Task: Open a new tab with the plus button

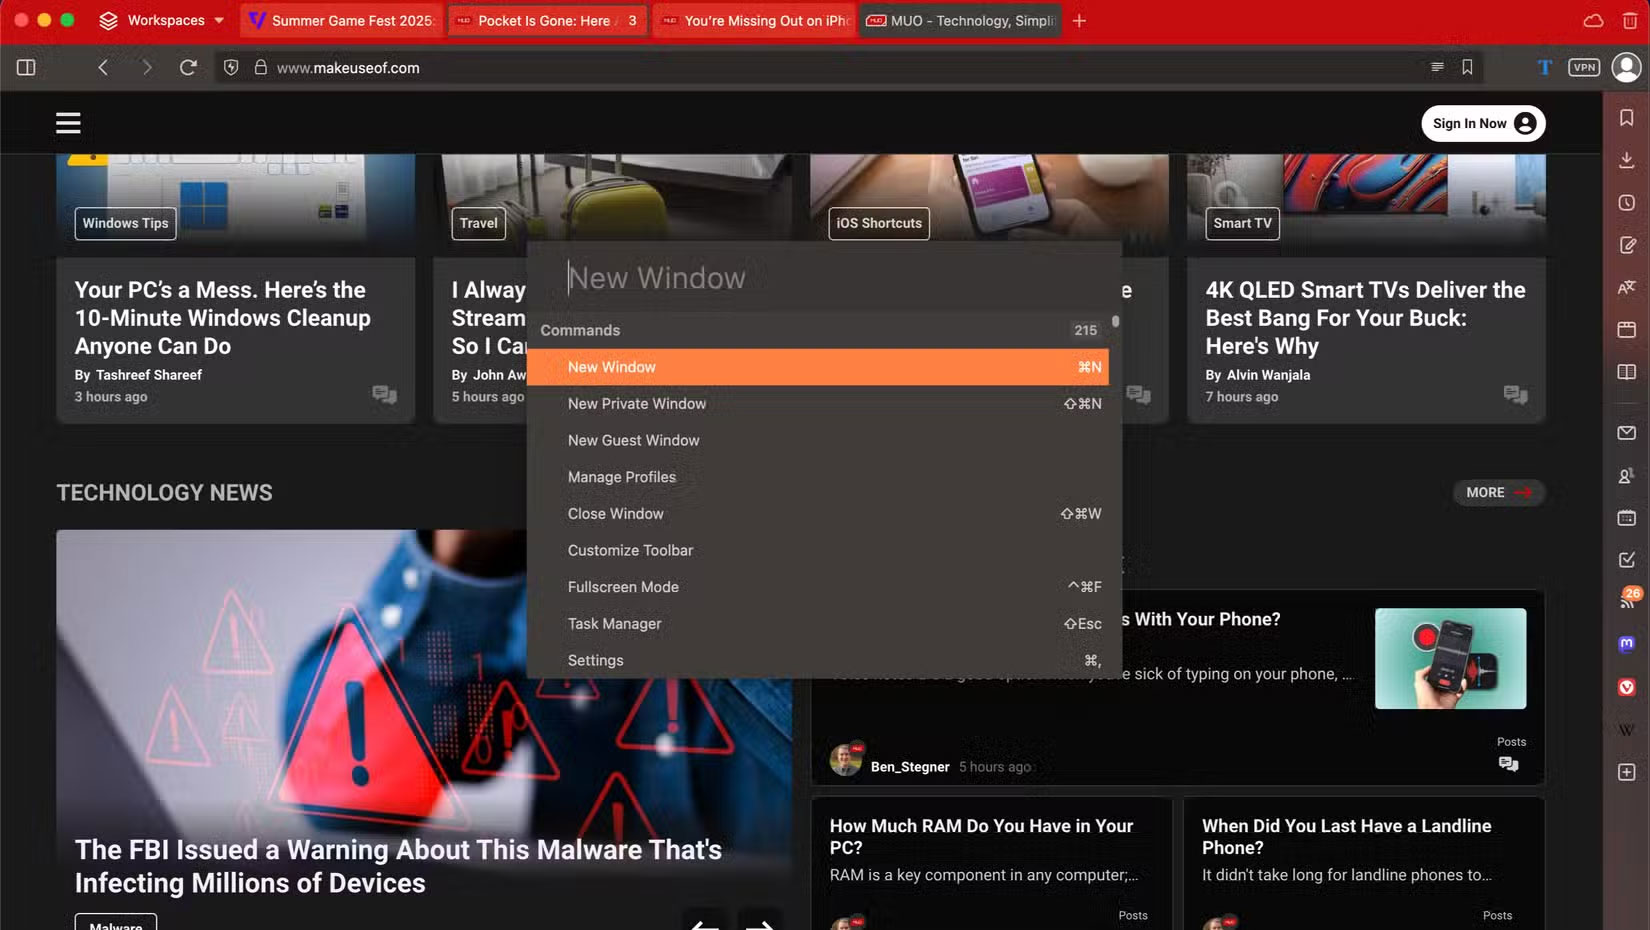Action: pos(1079,20)
